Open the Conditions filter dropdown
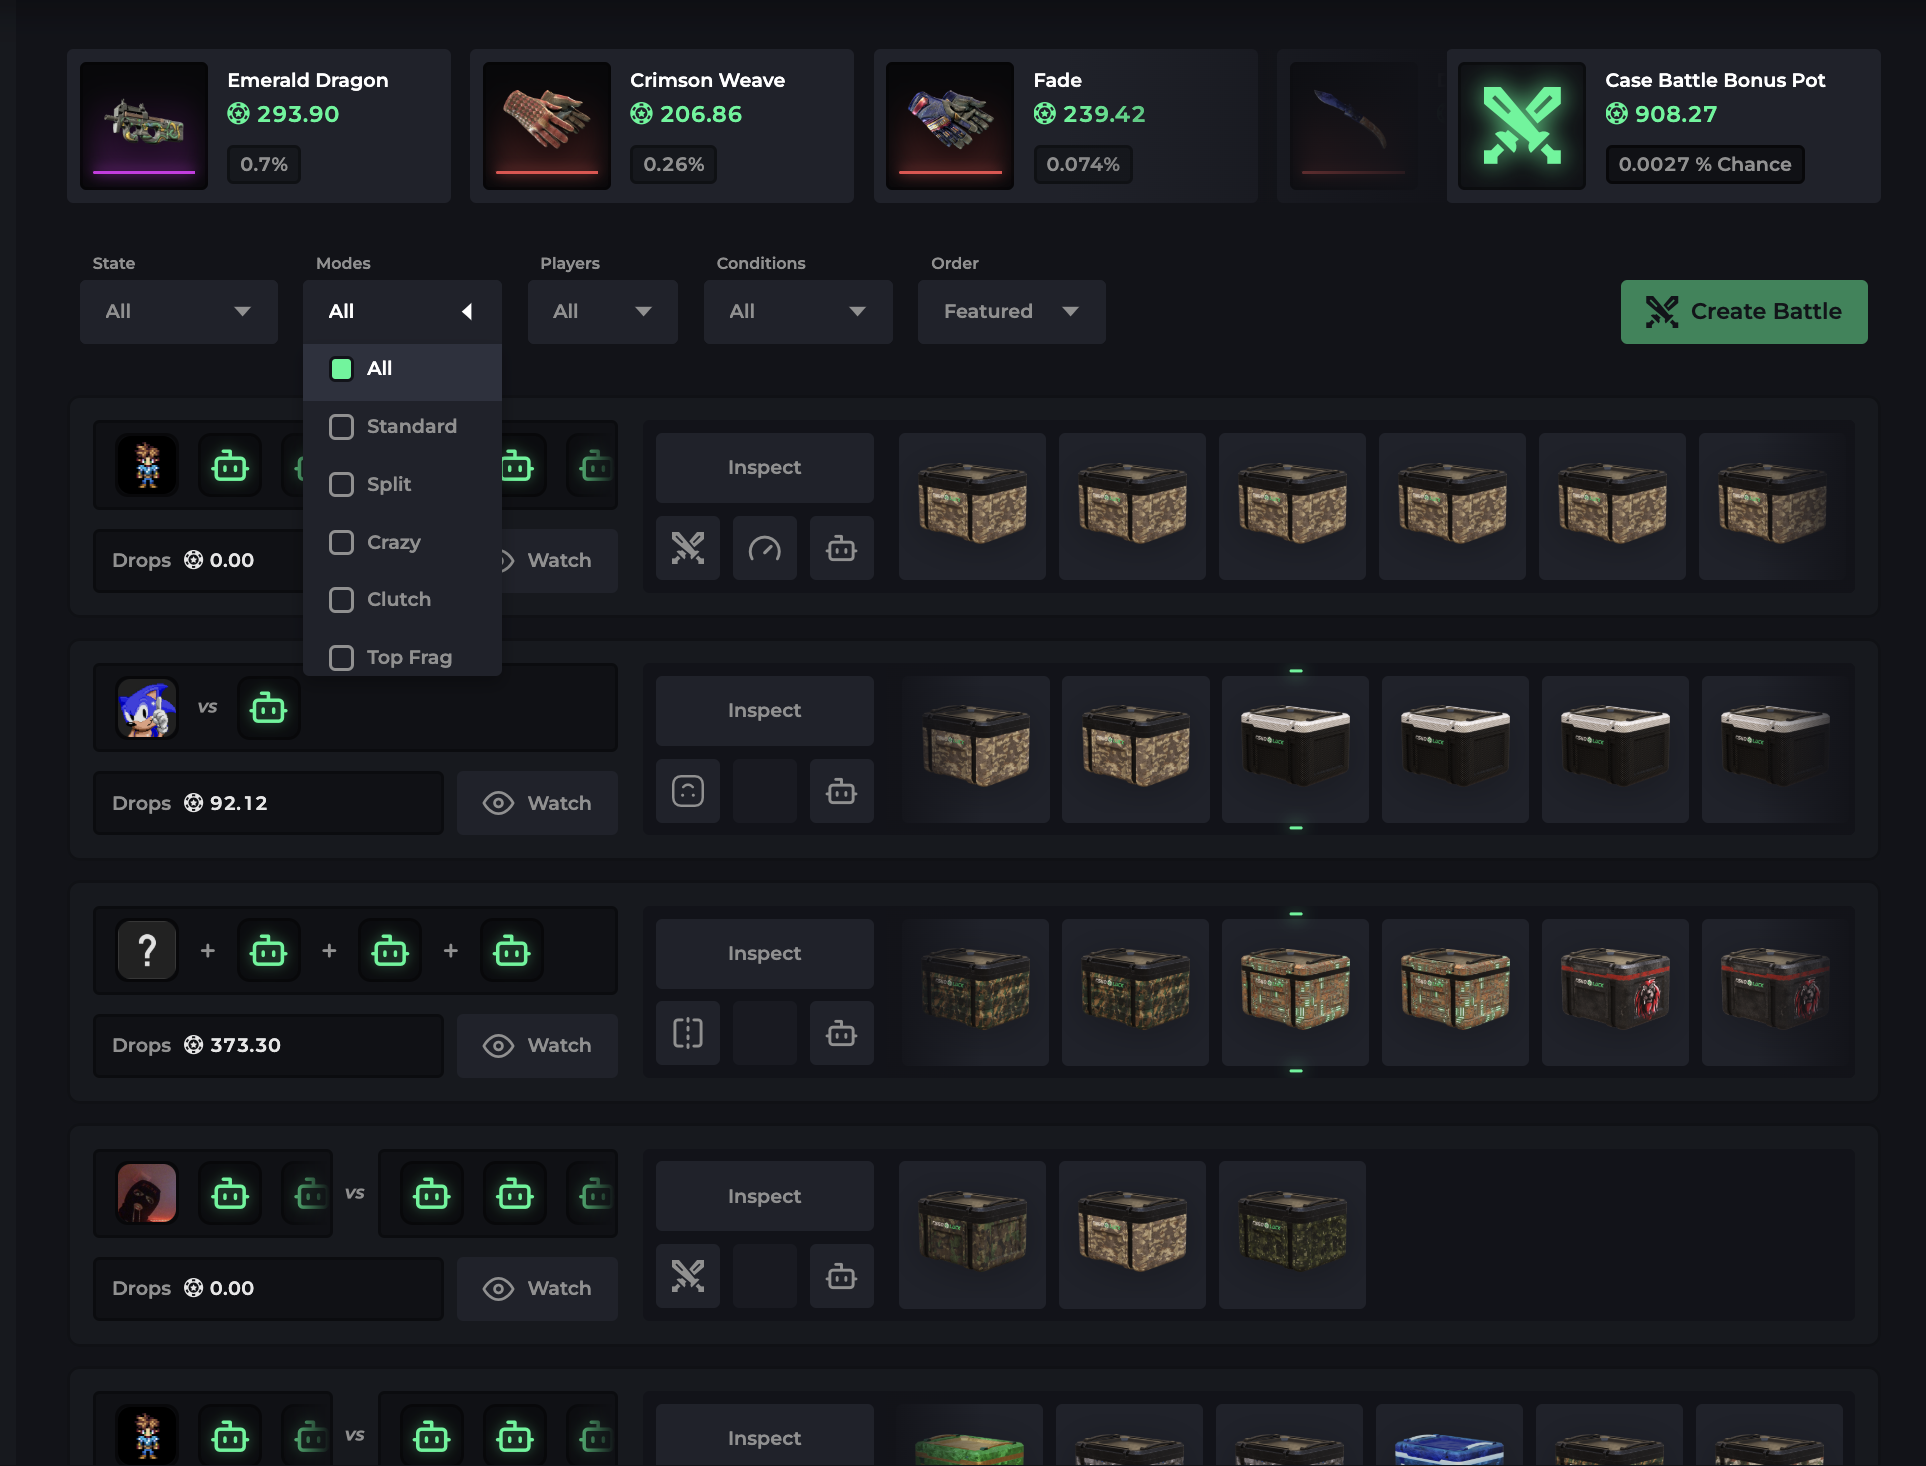 [x=798, y=312]
